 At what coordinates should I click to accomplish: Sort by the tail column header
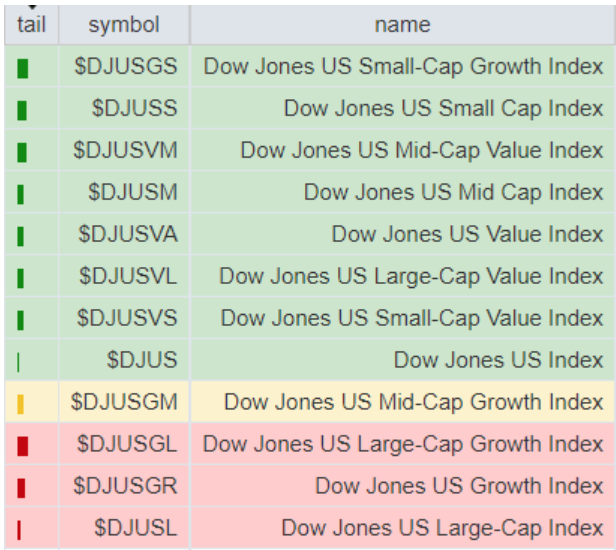click(x=31, y=25)
